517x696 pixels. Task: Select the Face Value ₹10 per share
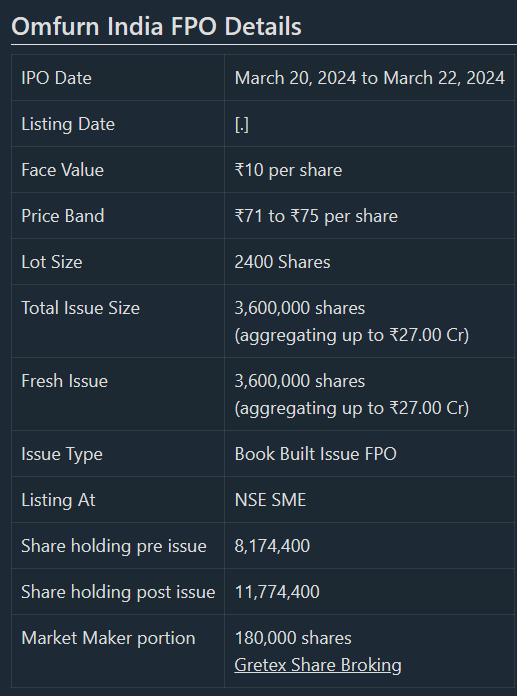pyautogui.click(x=288, y=170)
